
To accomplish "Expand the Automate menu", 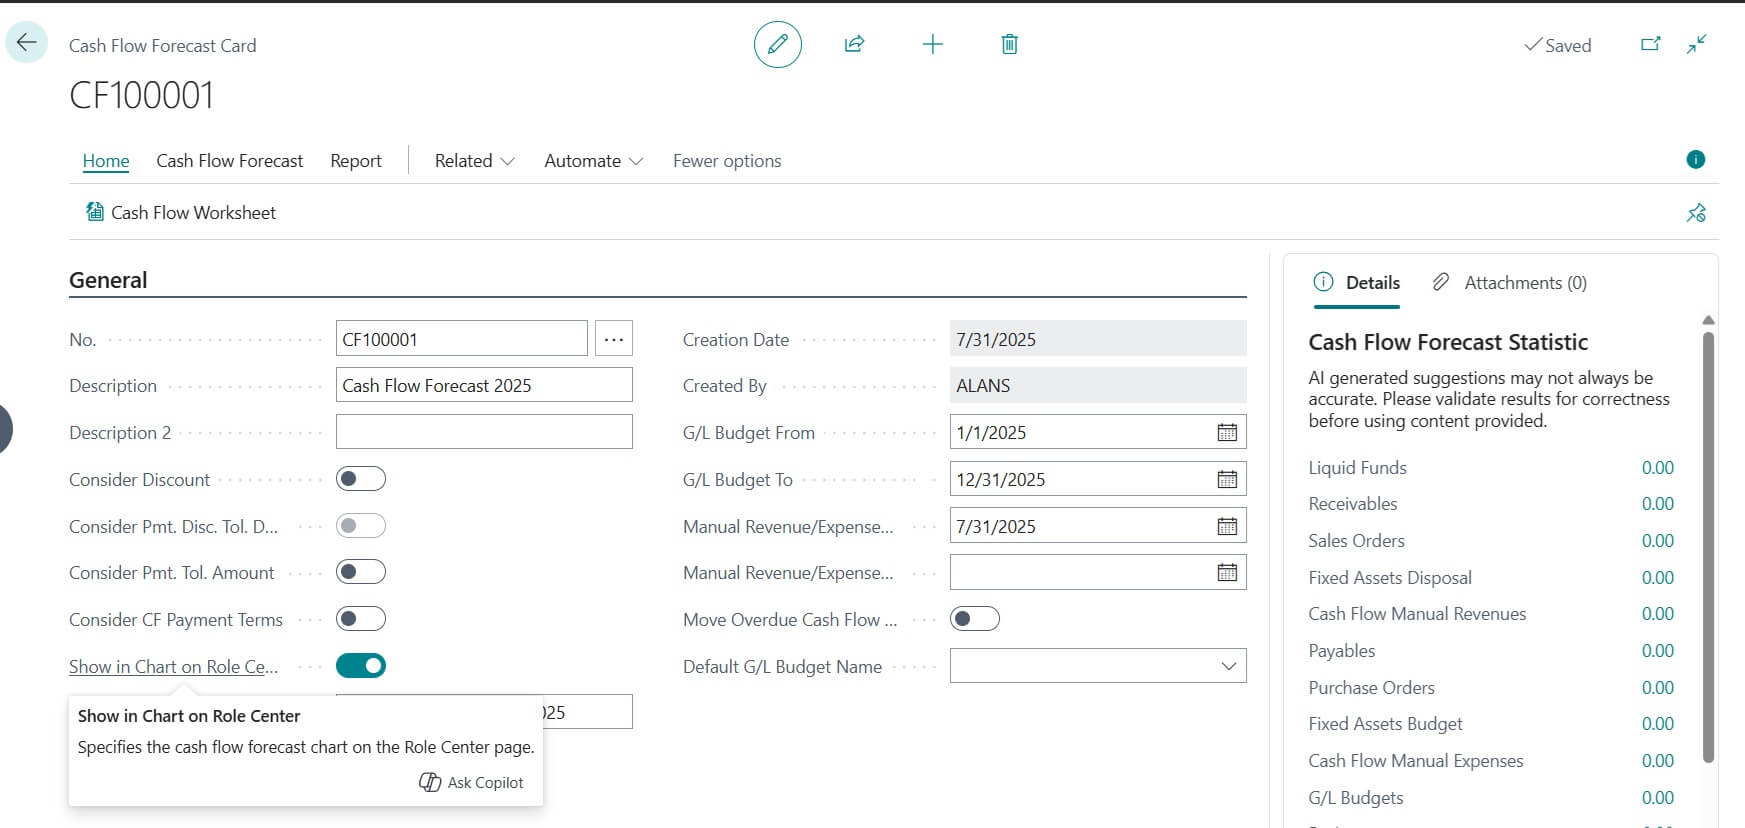I will 593,161.
